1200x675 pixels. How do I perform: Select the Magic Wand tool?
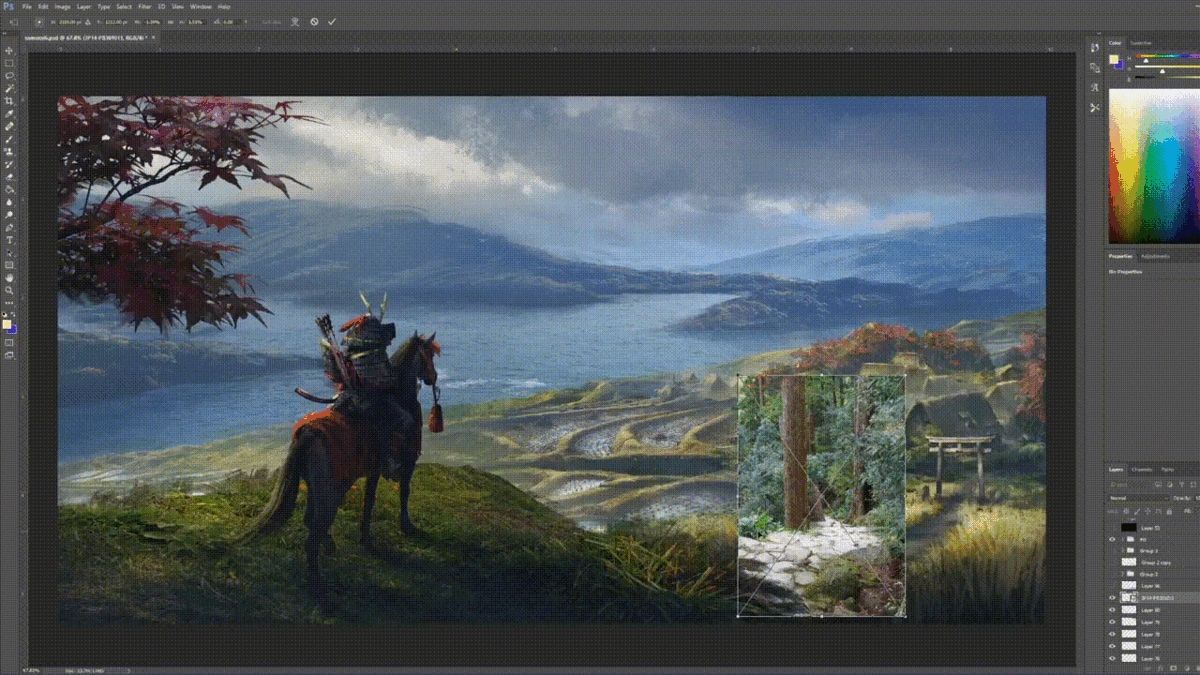point(10,87)
